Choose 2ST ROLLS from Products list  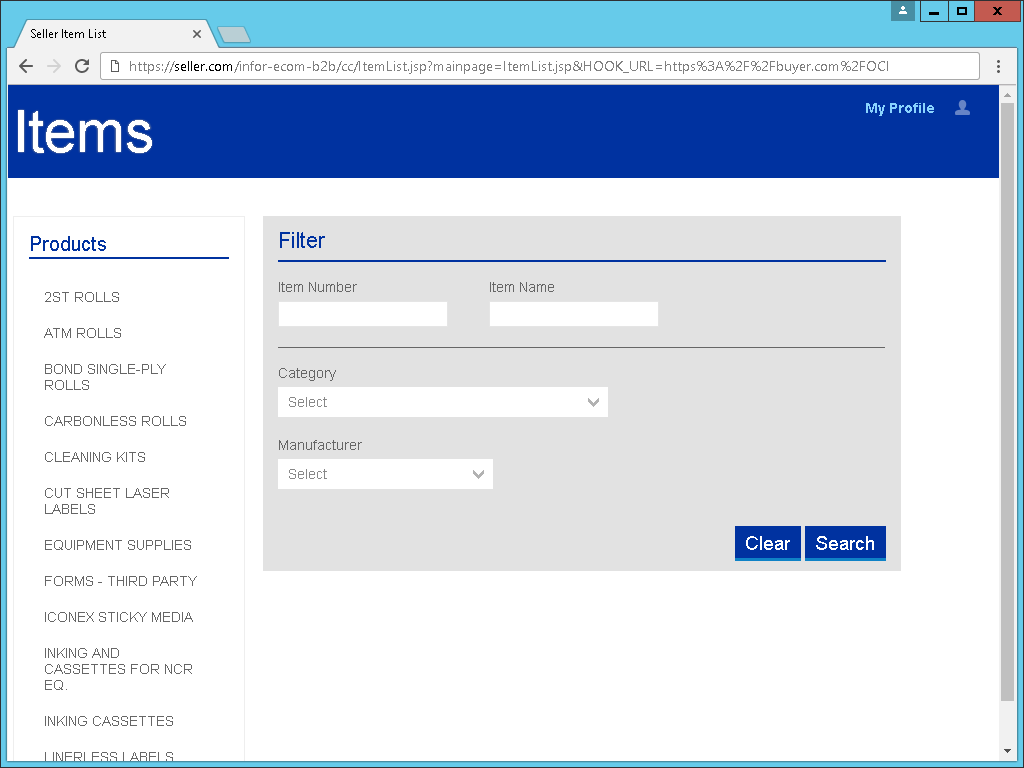pyautogui.click(x=82, y=297)
